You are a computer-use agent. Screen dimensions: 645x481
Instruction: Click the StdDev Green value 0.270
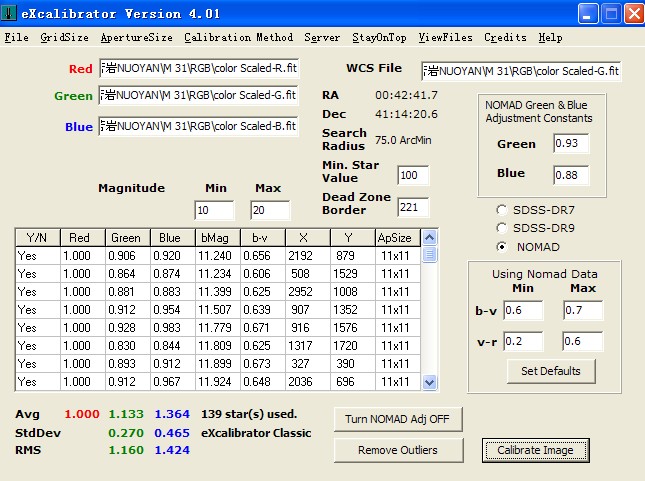point(126,433)
